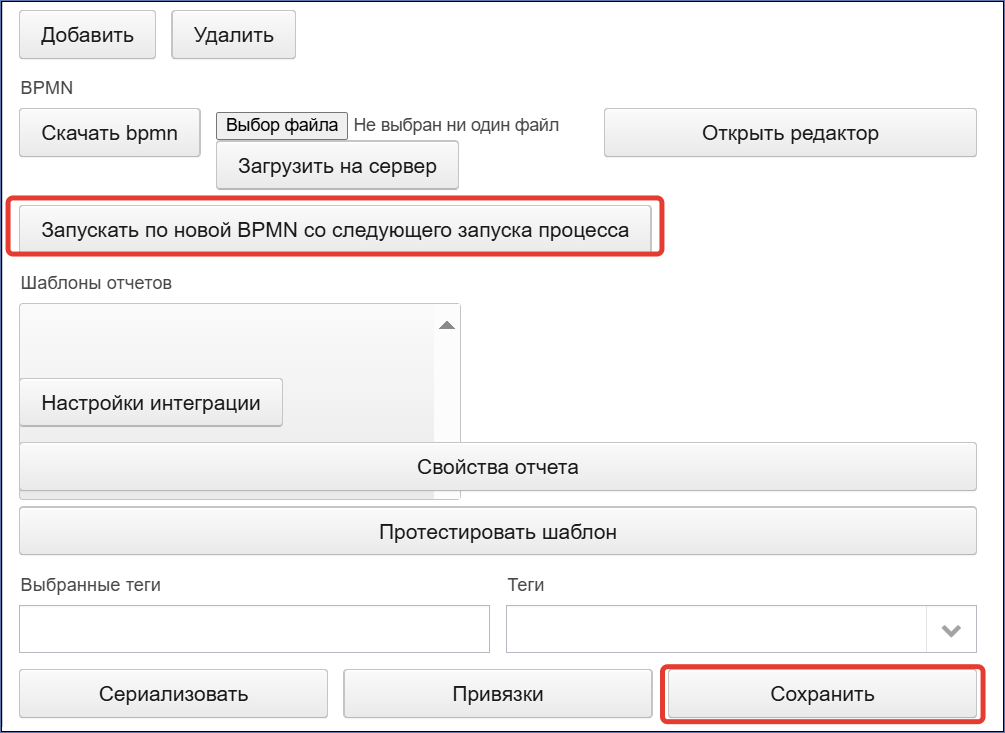Screen dimensions: 1005x733
Task: Save changes with Сохранить
Action: 822,694
